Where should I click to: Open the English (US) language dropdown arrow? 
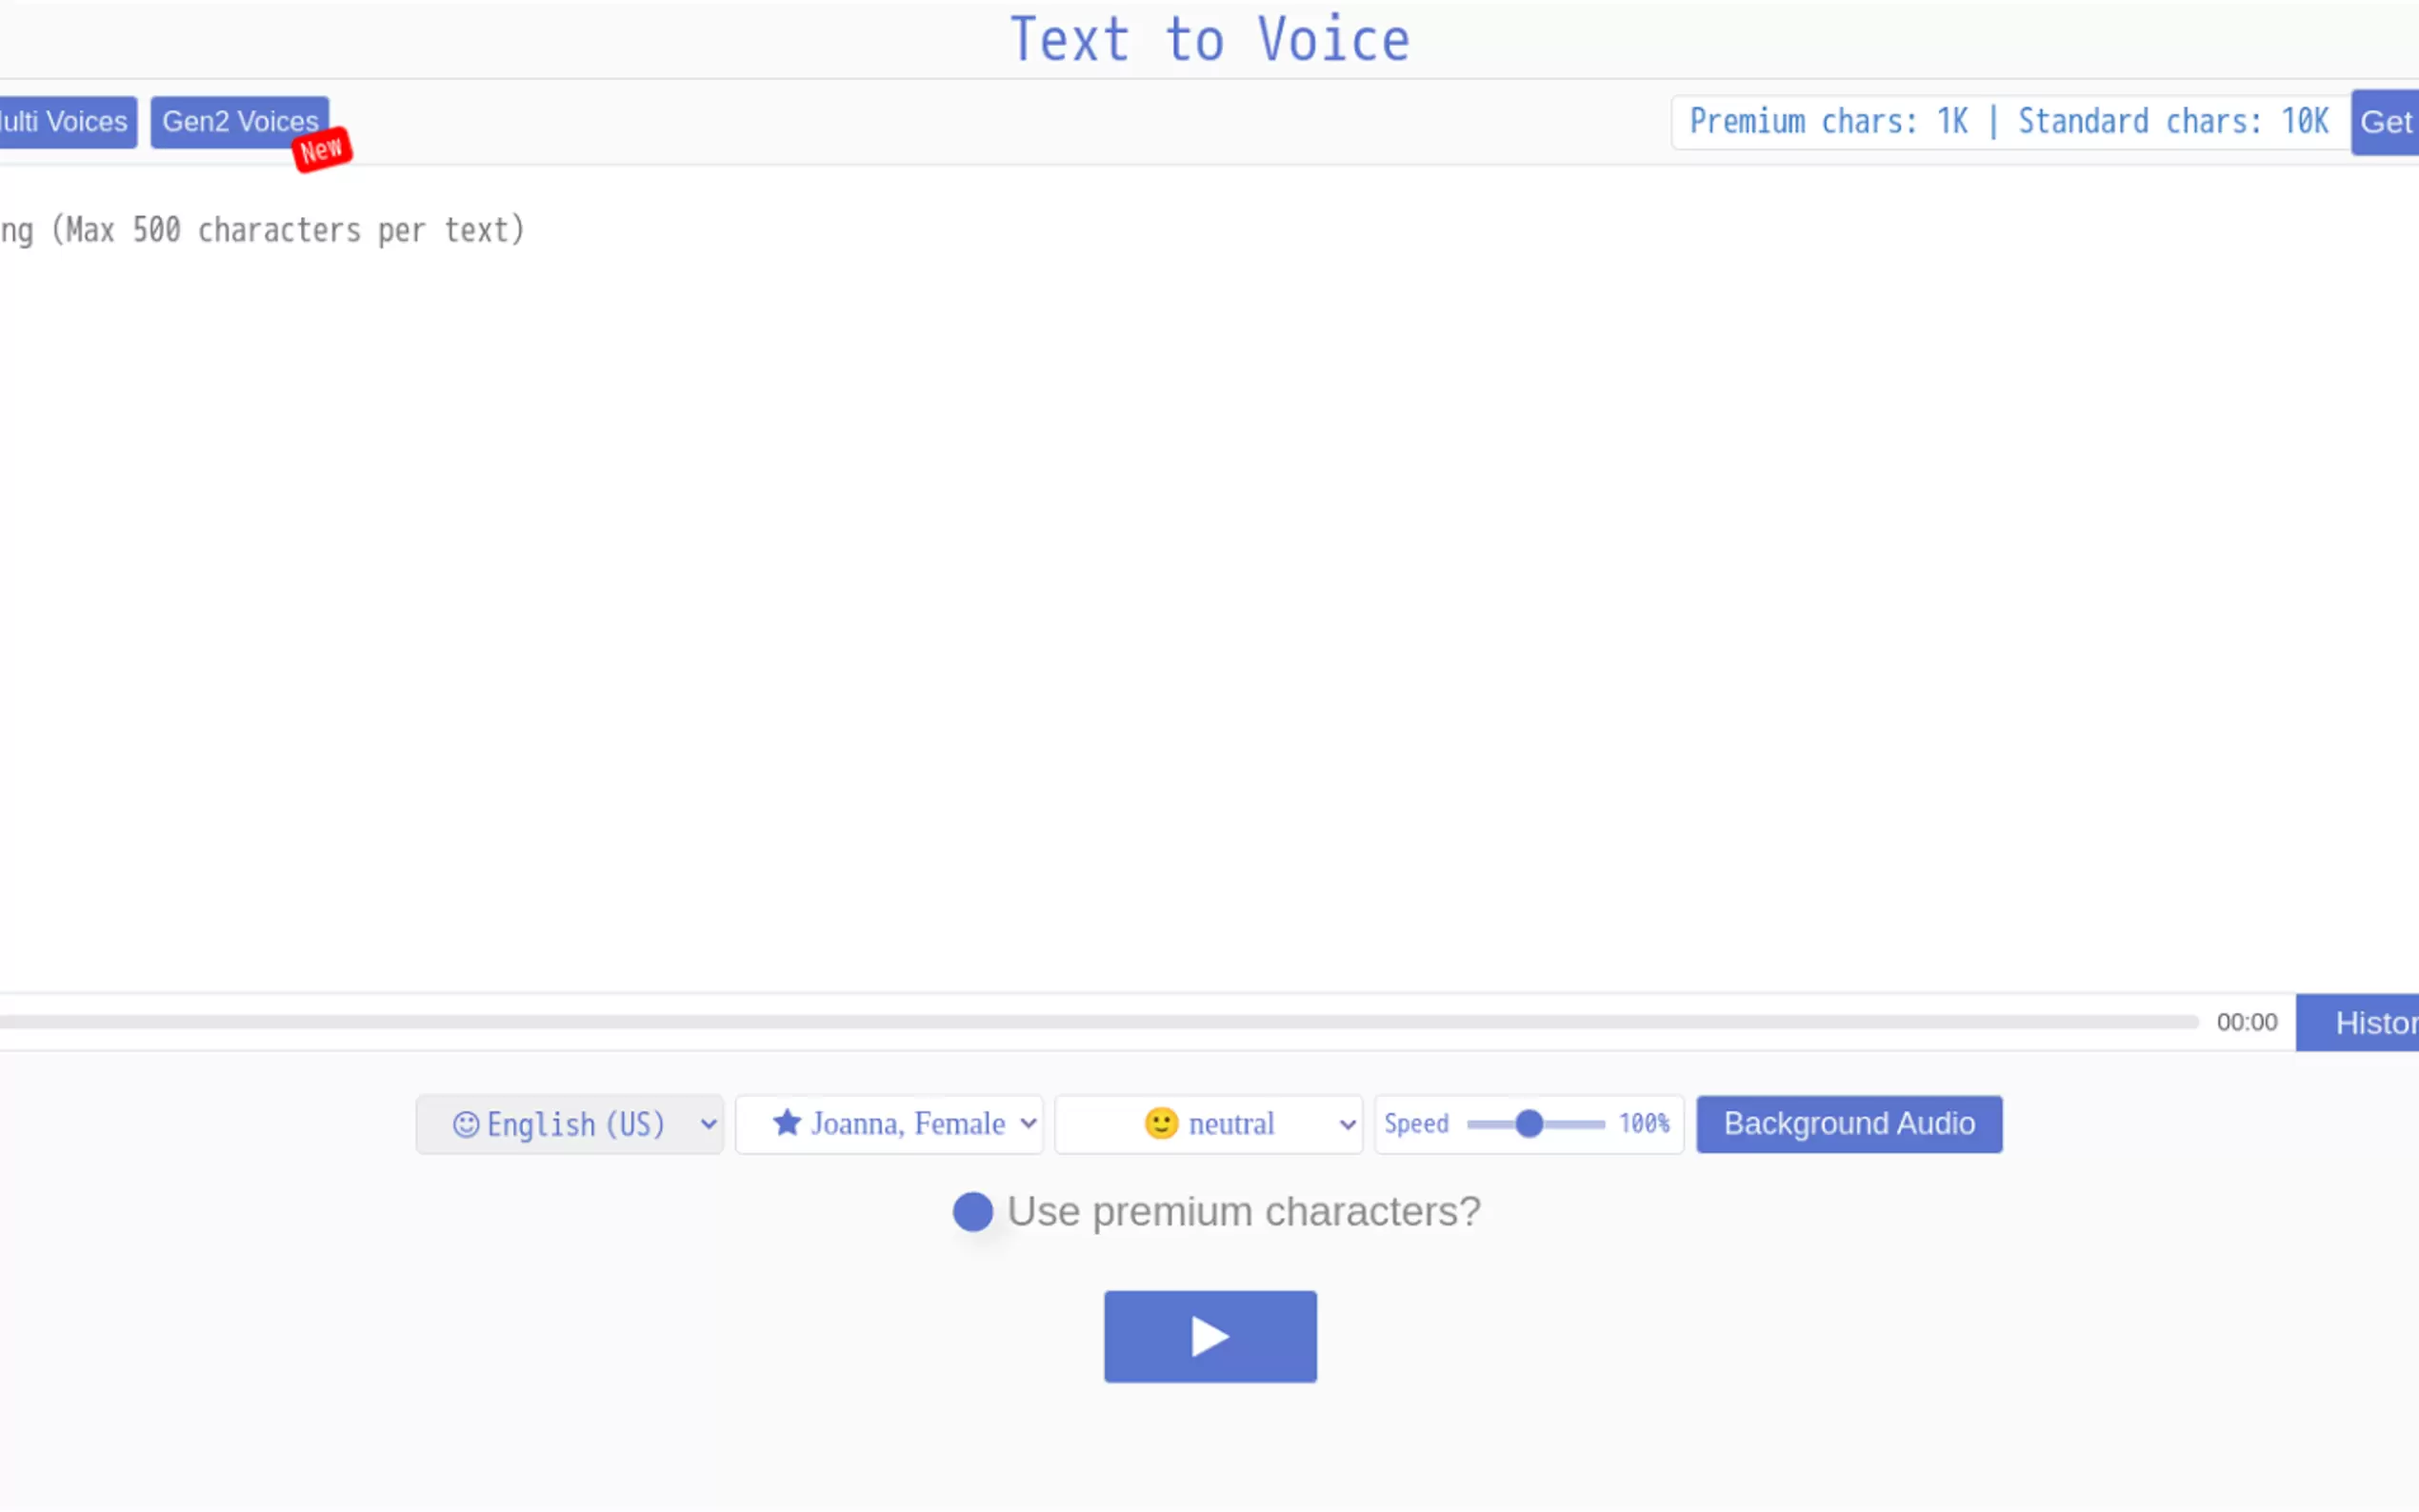pyautogui.click(x=708, y=1124)
